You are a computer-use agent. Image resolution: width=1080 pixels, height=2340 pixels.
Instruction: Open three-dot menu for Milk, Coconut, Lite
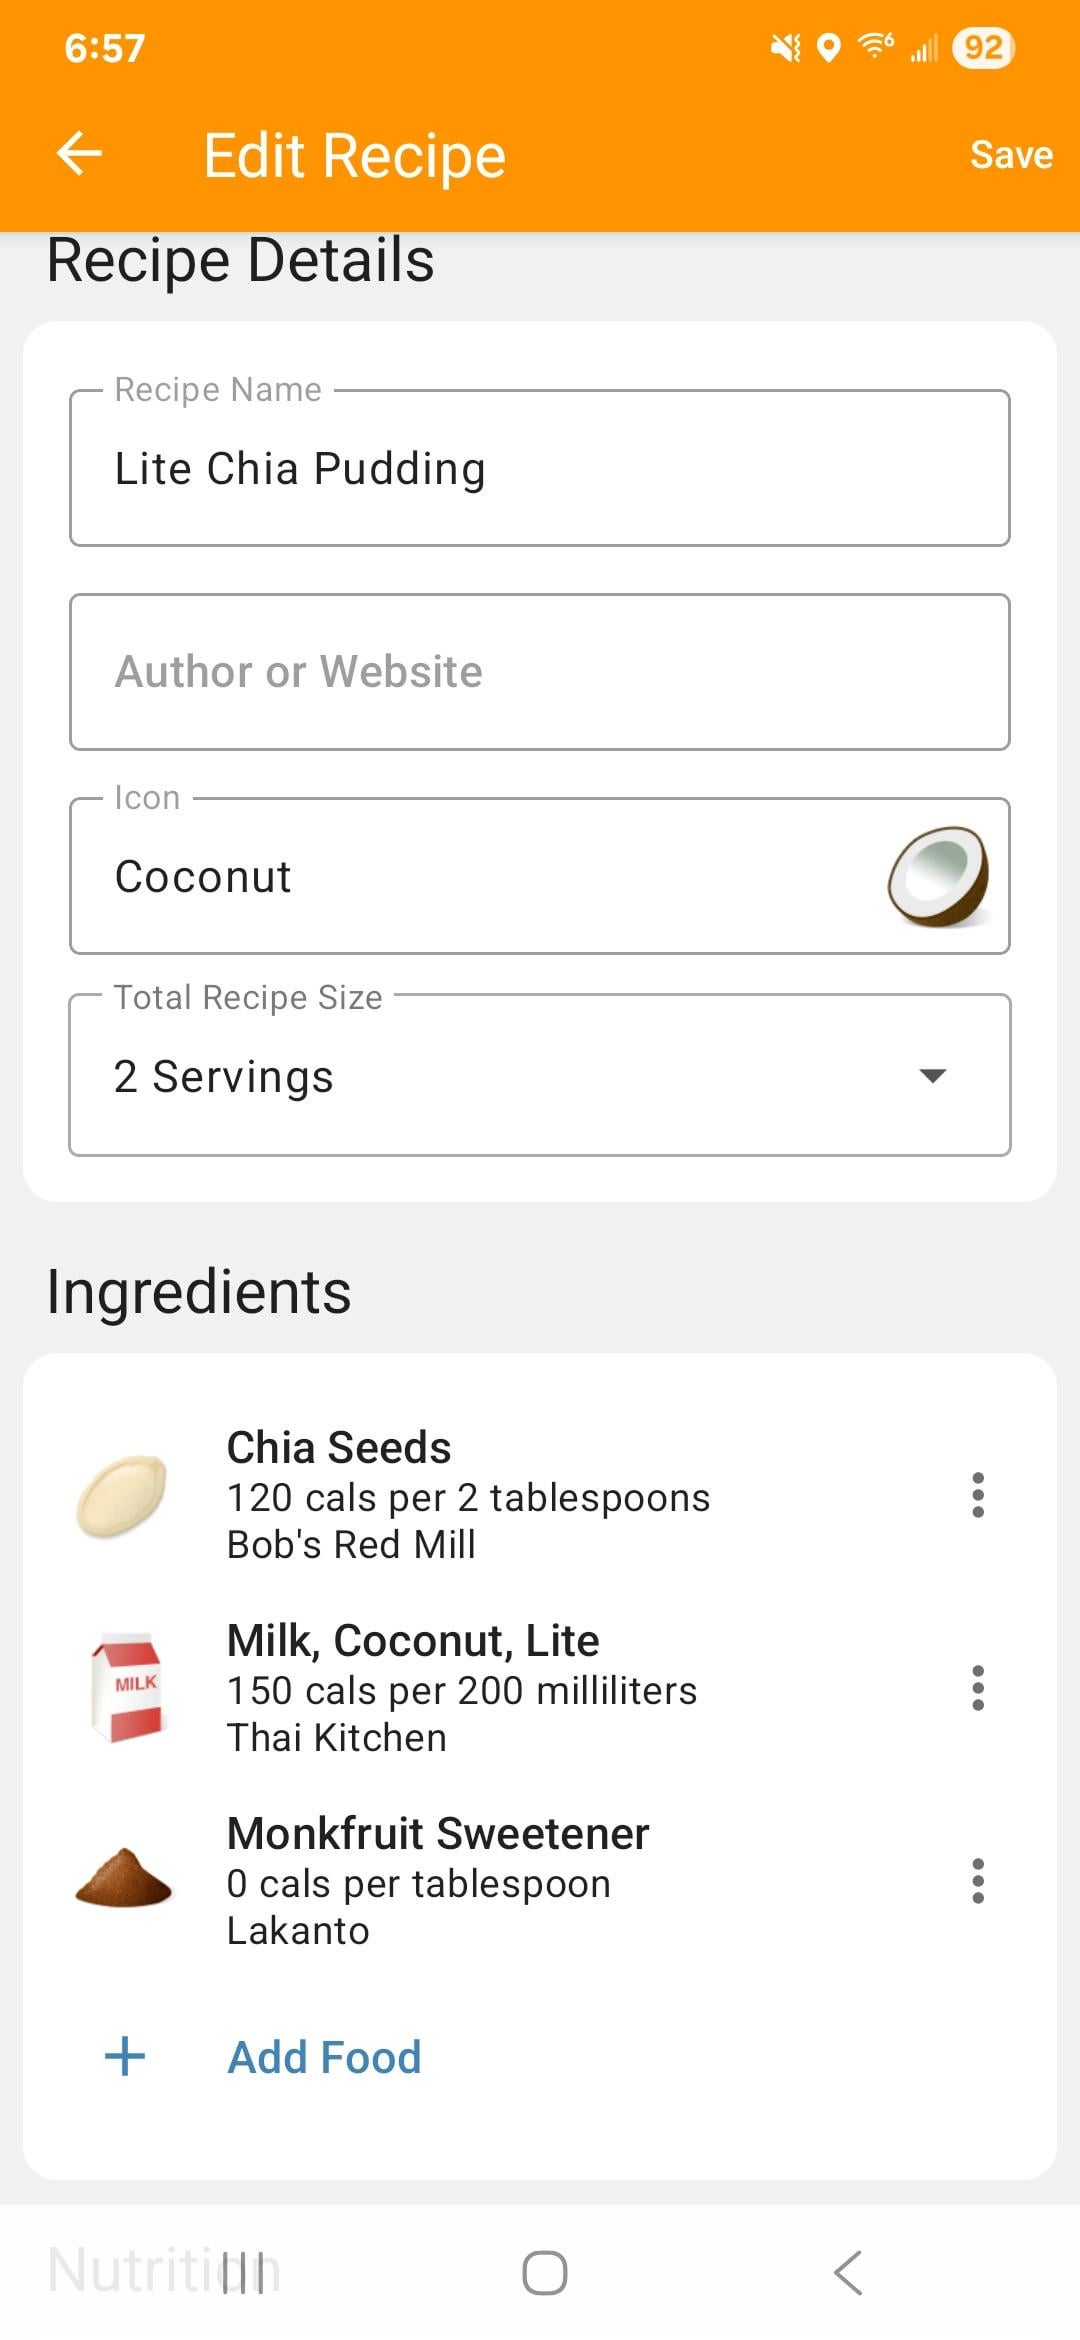[977, 1688]
